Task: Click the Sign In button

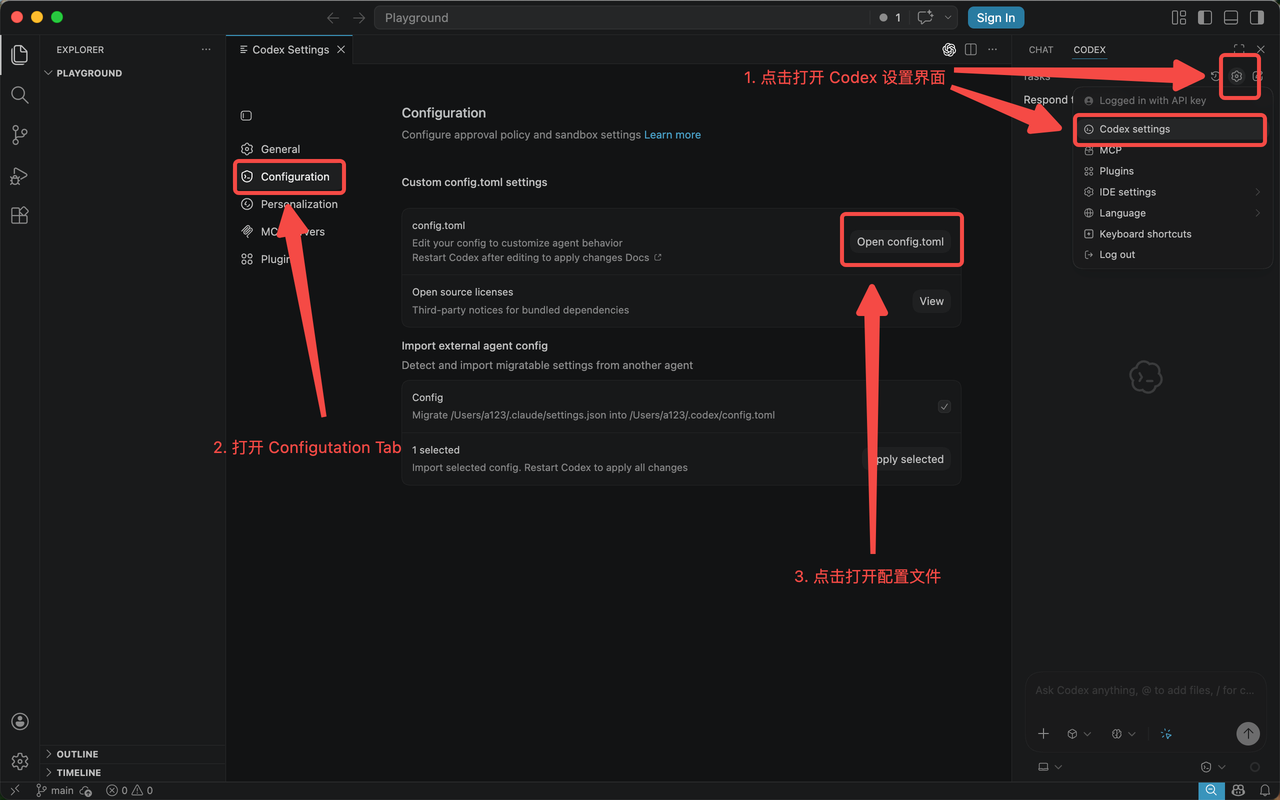Action: point(996,18)
